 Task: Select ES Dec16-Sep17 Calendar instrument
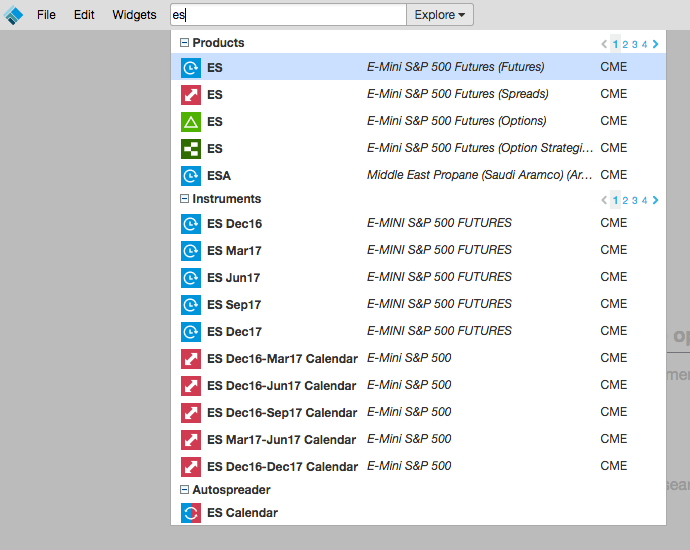[418, 412]
